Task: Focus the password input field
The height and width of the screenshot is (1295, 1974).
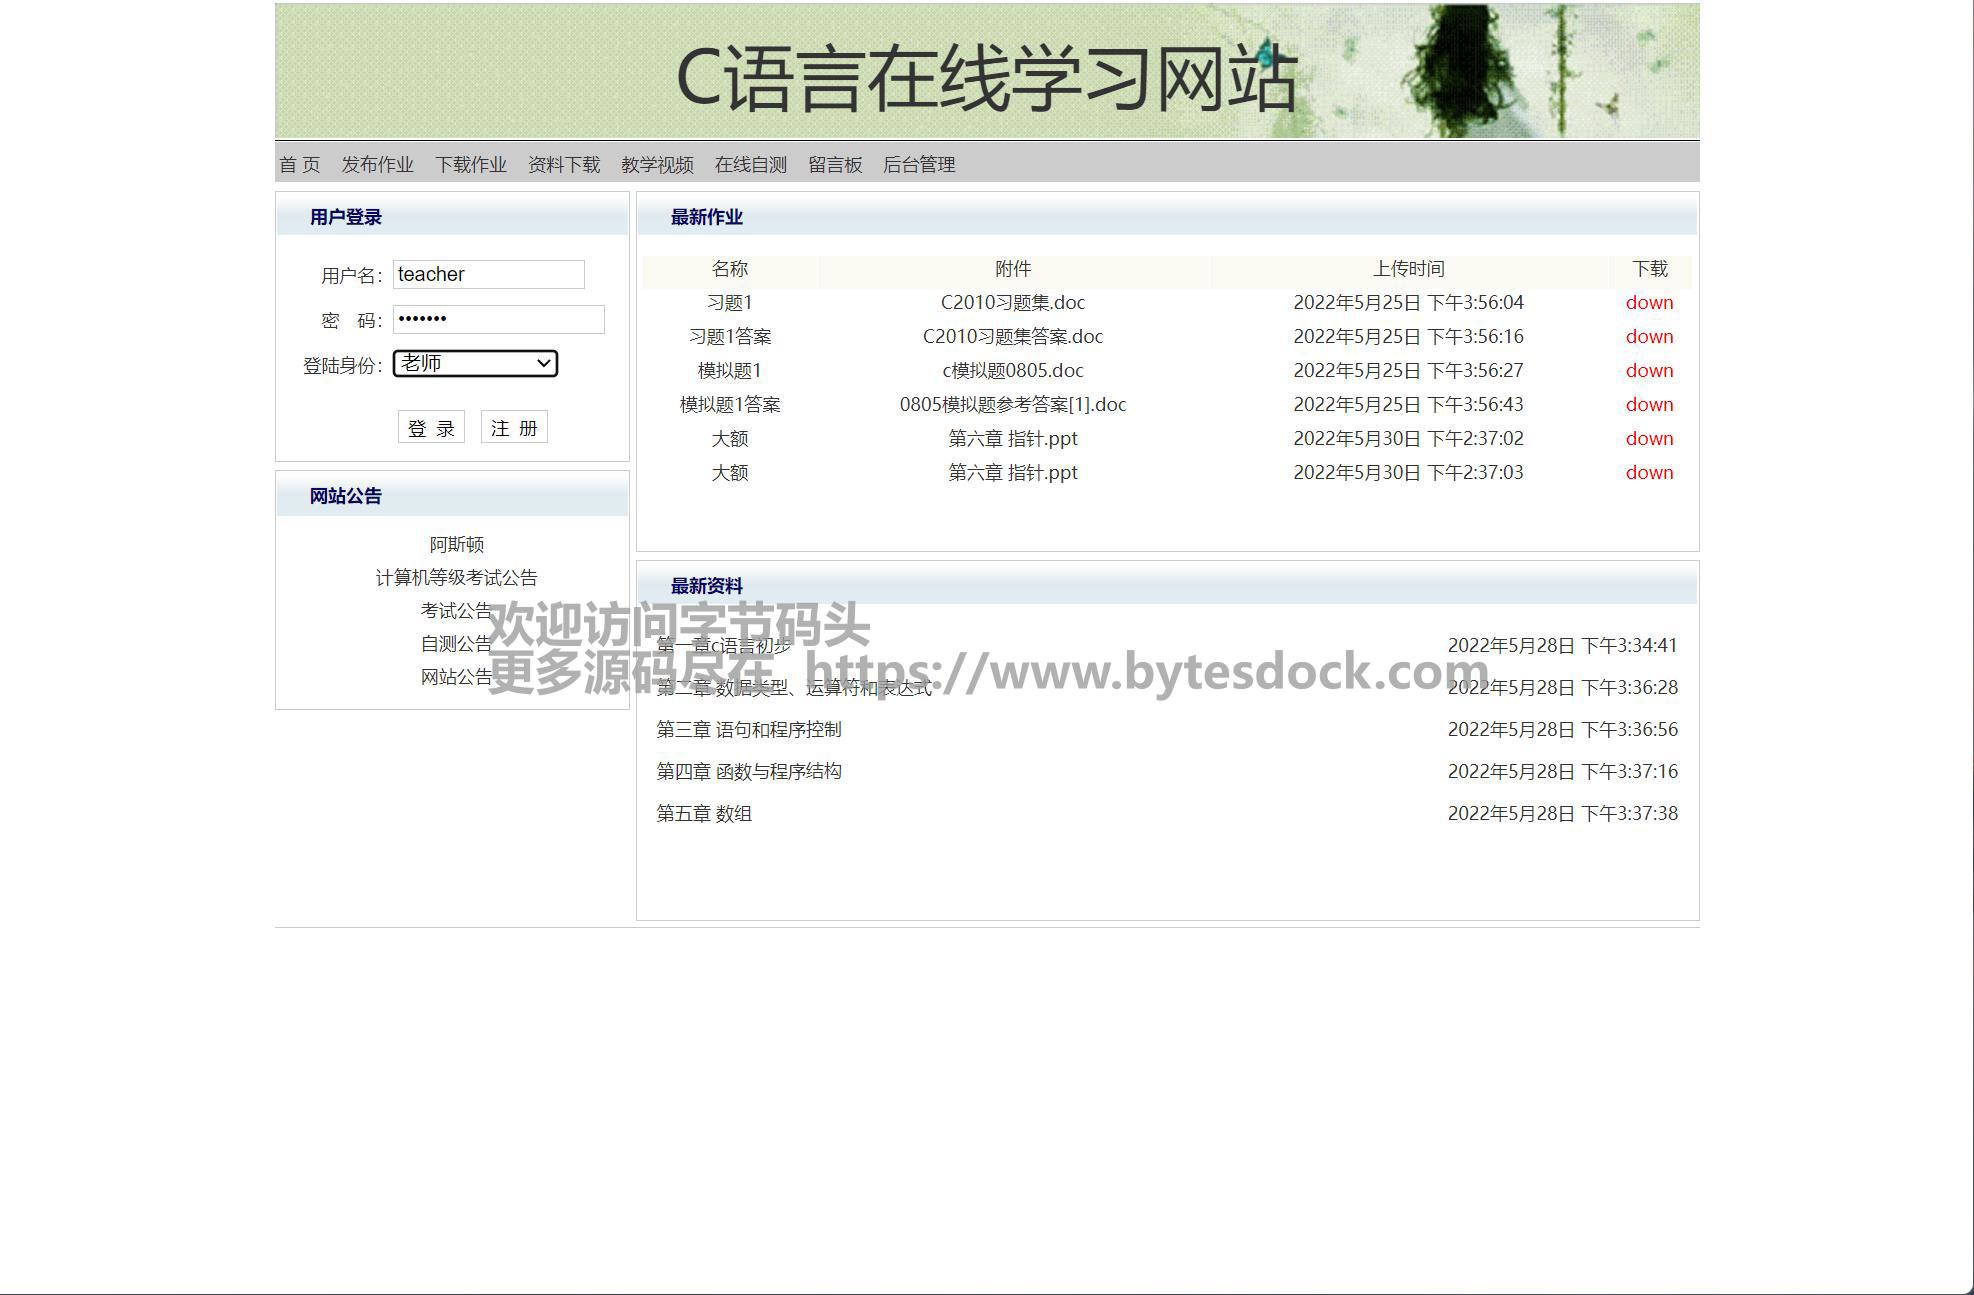Action: coord(498,319)
